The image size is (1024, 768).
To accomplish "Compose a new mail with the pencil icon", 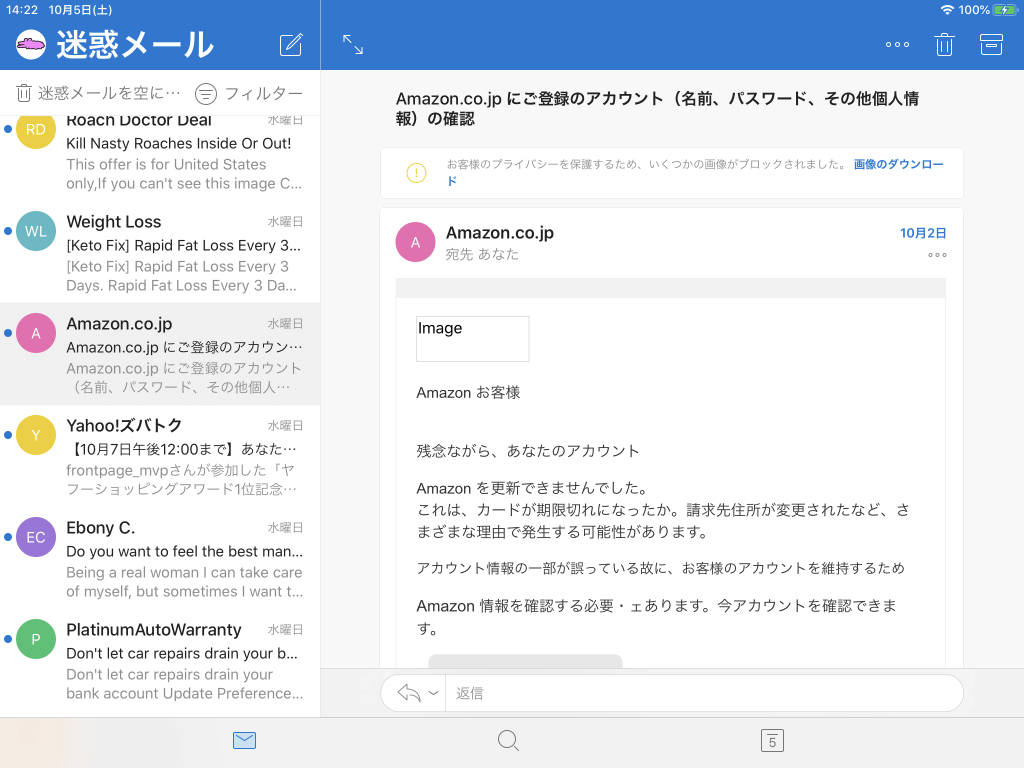I will tap(291, 44).
